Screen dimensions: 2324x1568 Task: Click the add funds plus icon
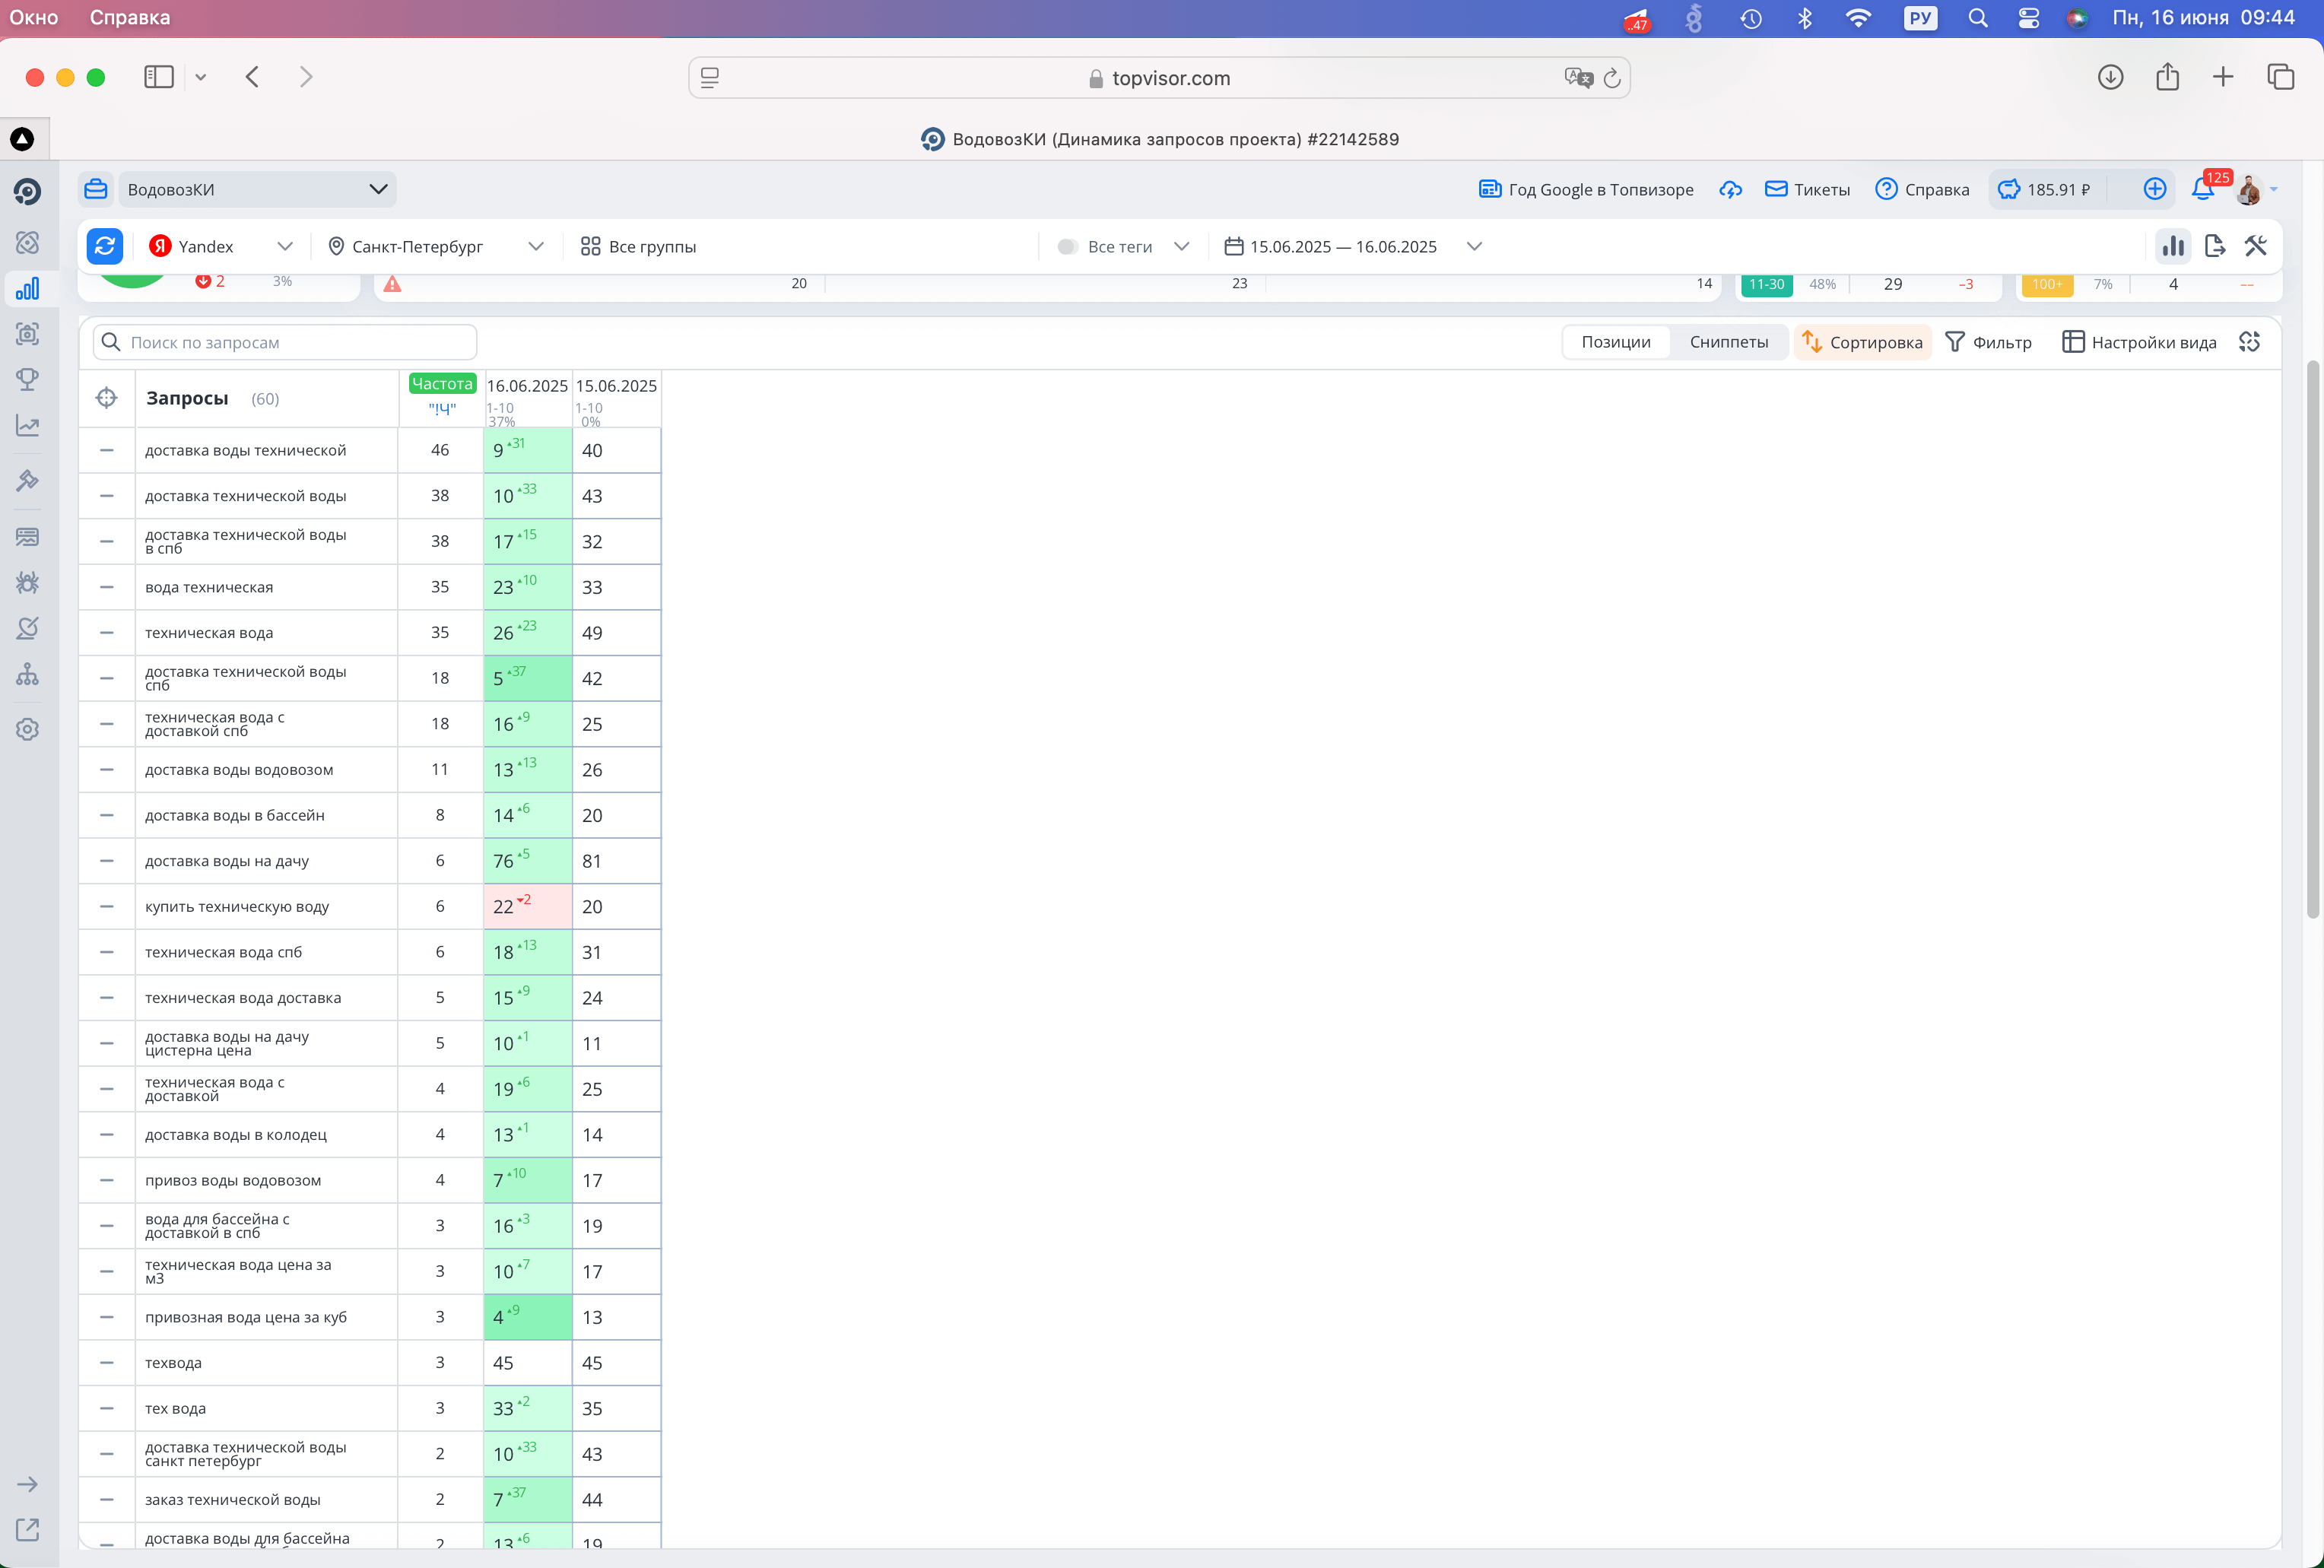click(x=2155, y=189)
